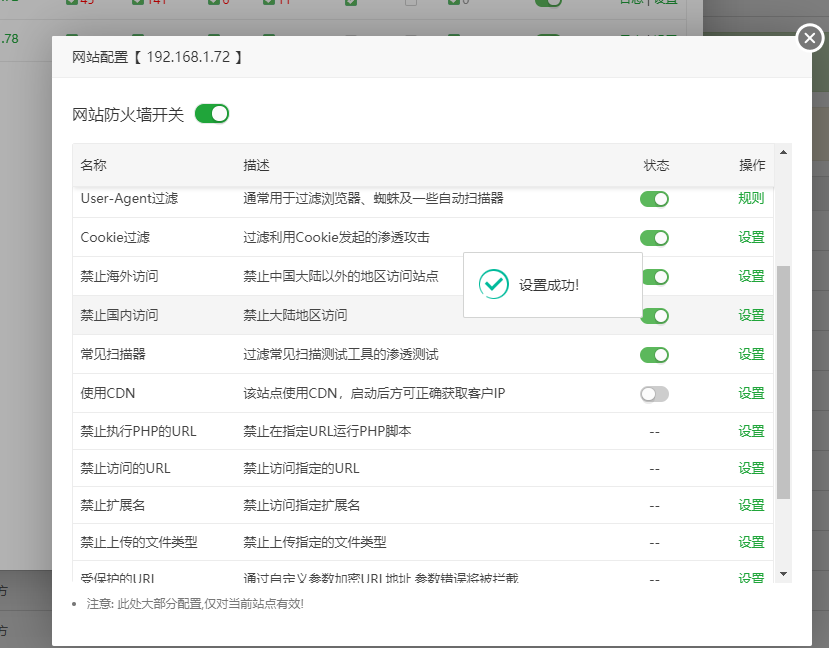Click the scrollbar up arrow
The height and width of the screenshot is (648, 829).
(x=783, y=152)
